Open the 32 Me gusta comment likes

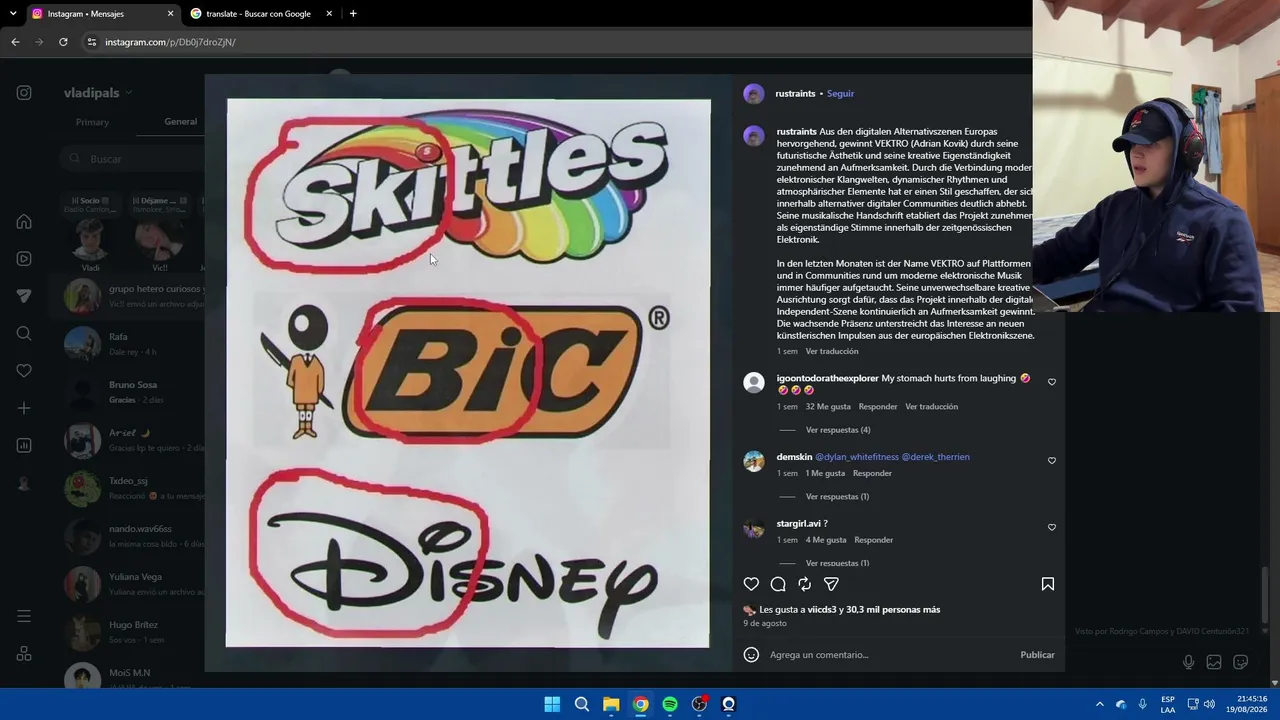click(828, 407)
